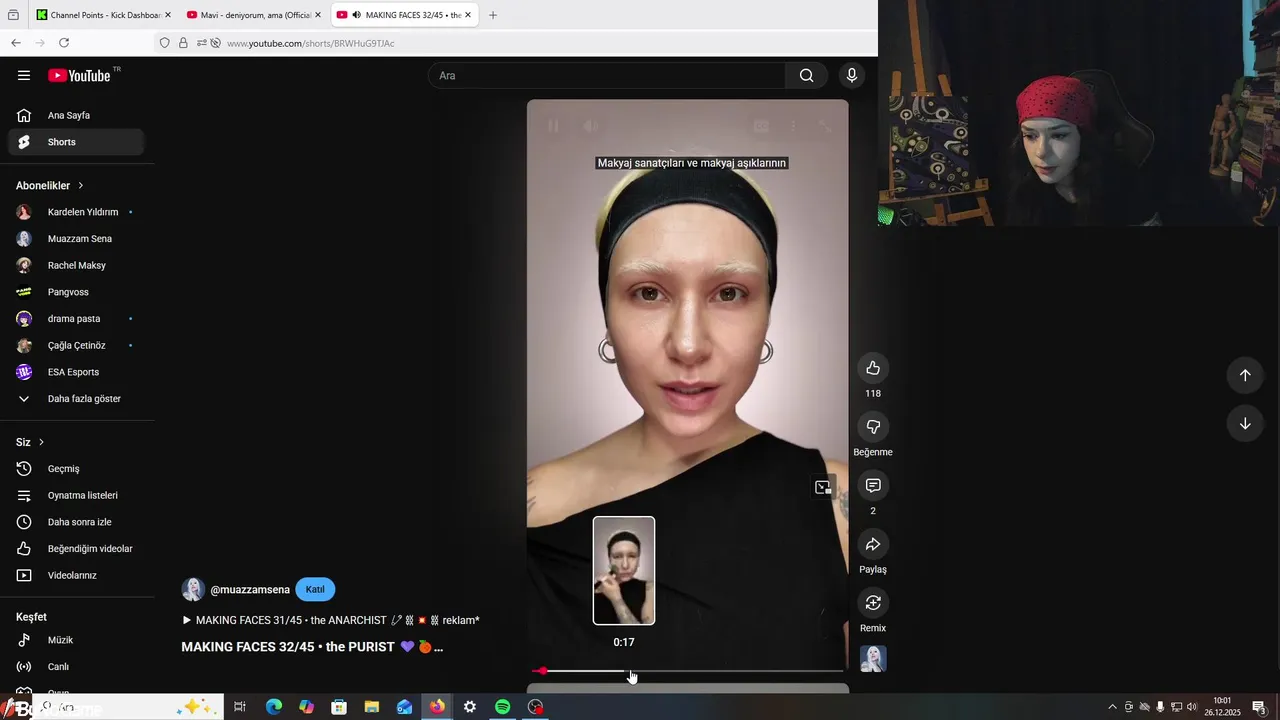Viewport: 1280px width, 720px height.
Task: Open Spotify from the taskbar
Action: pos(503,707)
